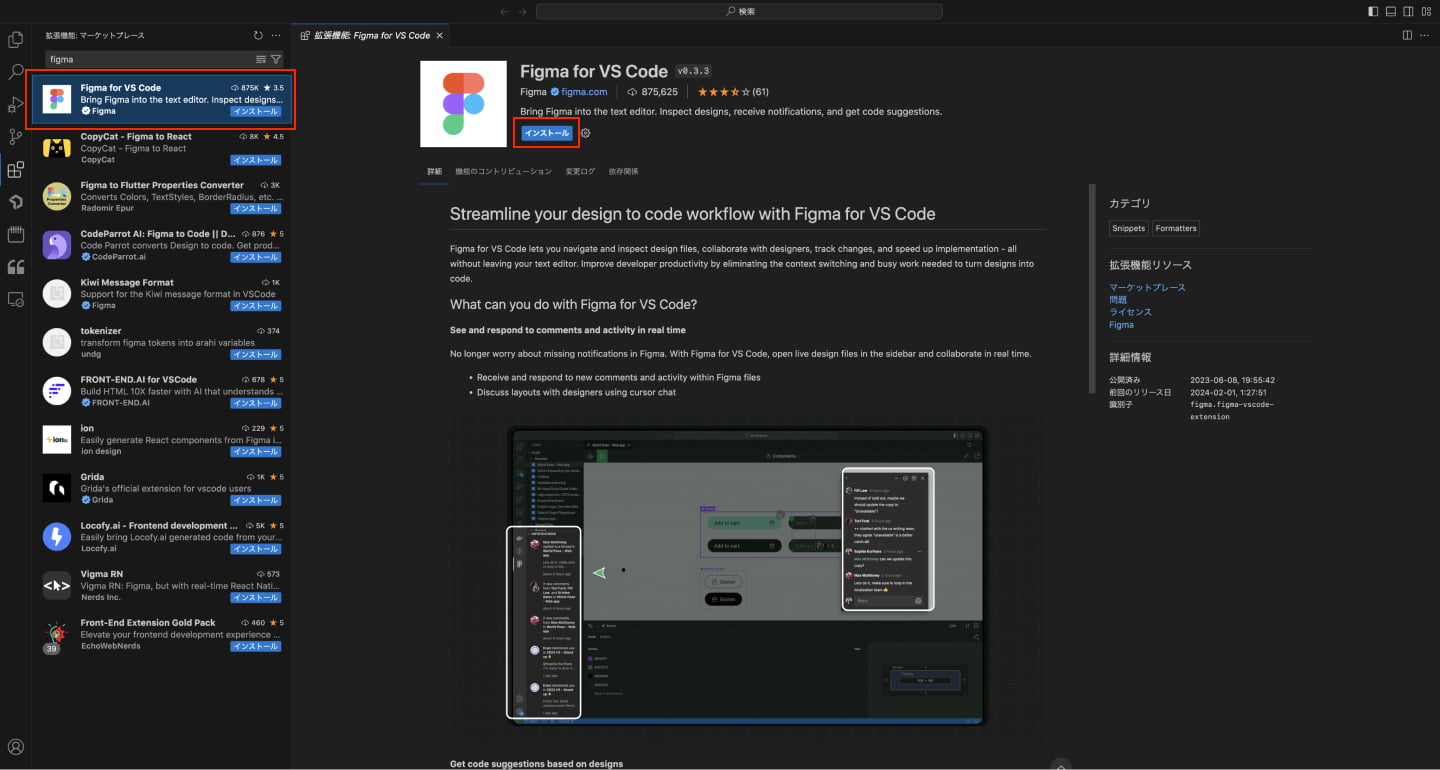
Task: Open the Source Control view
Action: 15,137
